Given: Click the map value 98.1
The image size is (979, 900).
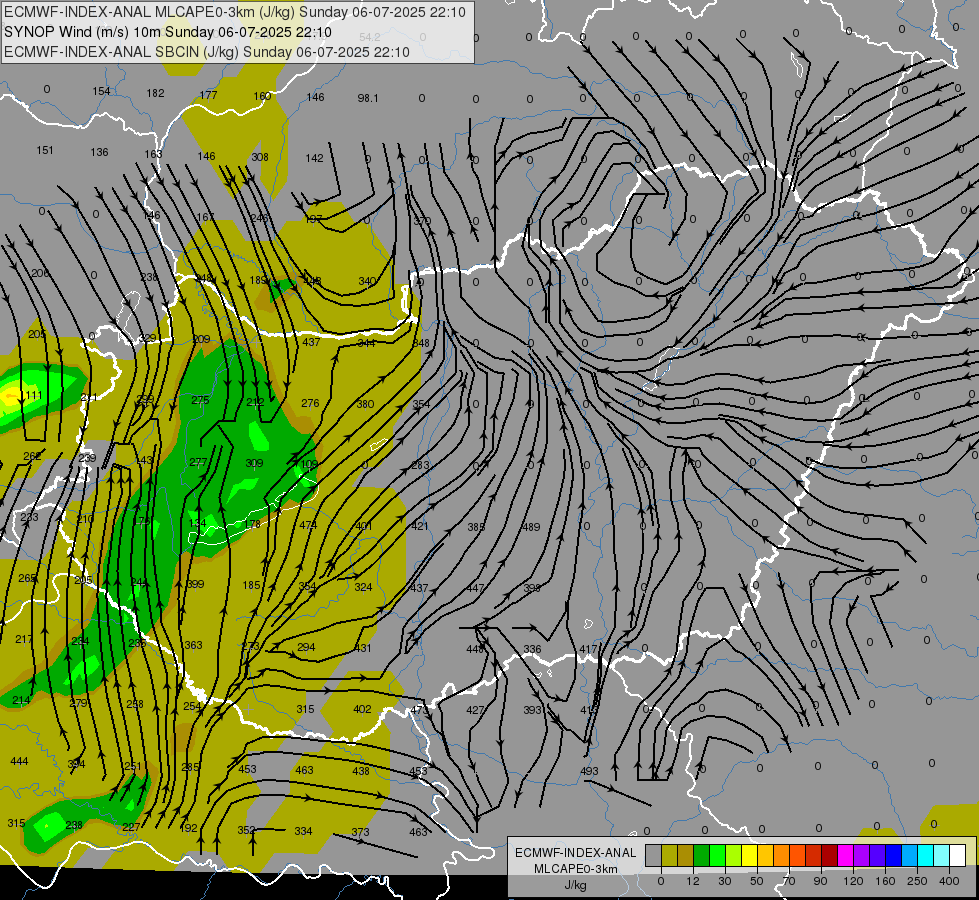Looking at the screenshot, I should (368, 98).
